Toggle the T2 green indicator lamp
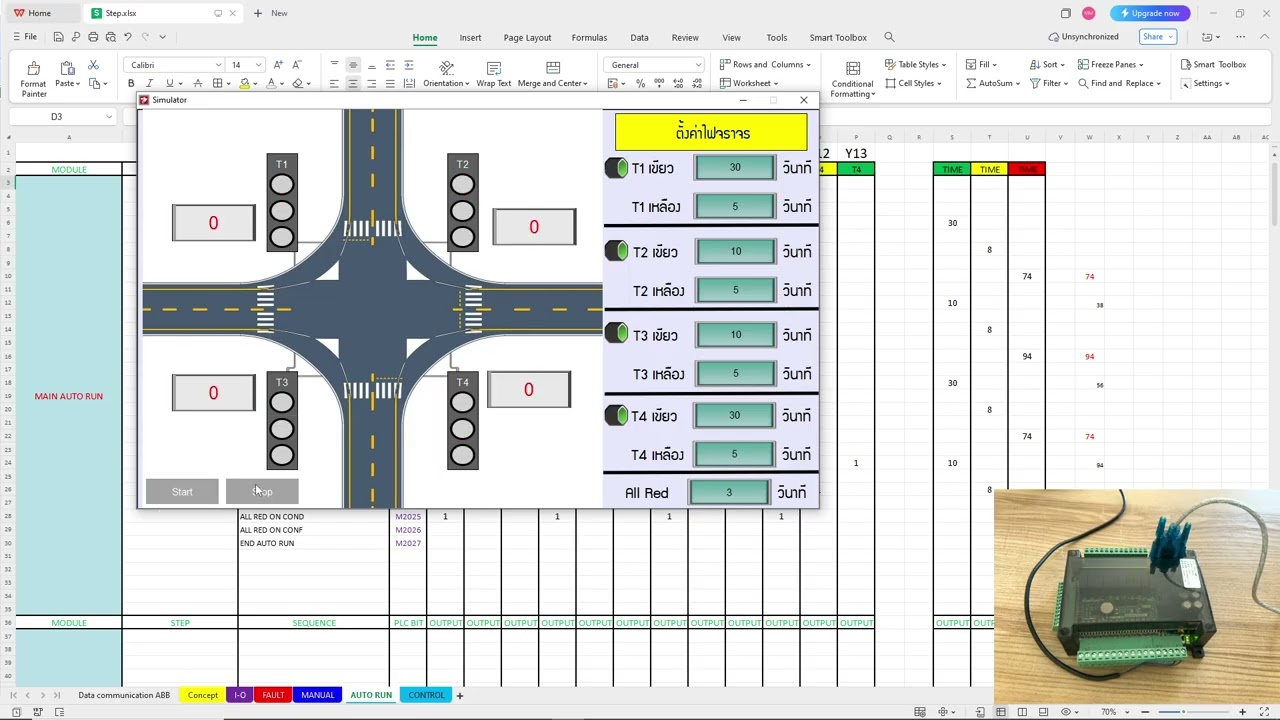The height and width of the screenshot is (720, 1280). [616, 251]
